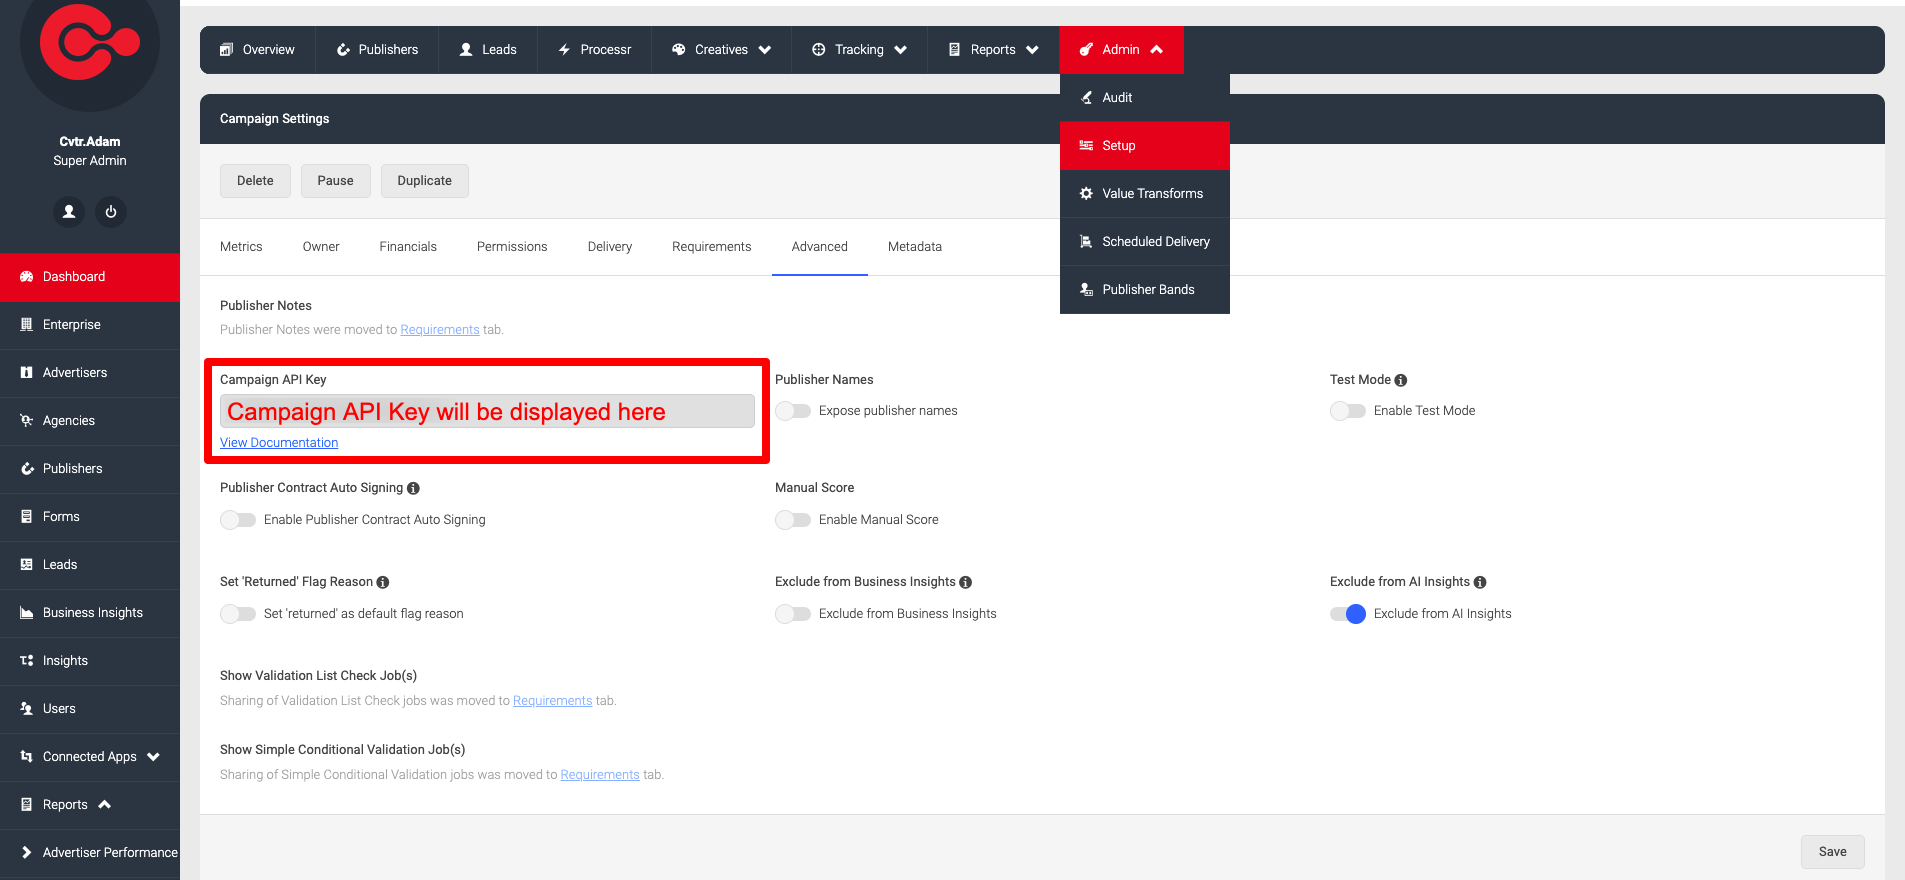The height and width of the screenshot is (880, 1905).
Task: Click the Agencies icon in sidebar
Action: (27, 421)
